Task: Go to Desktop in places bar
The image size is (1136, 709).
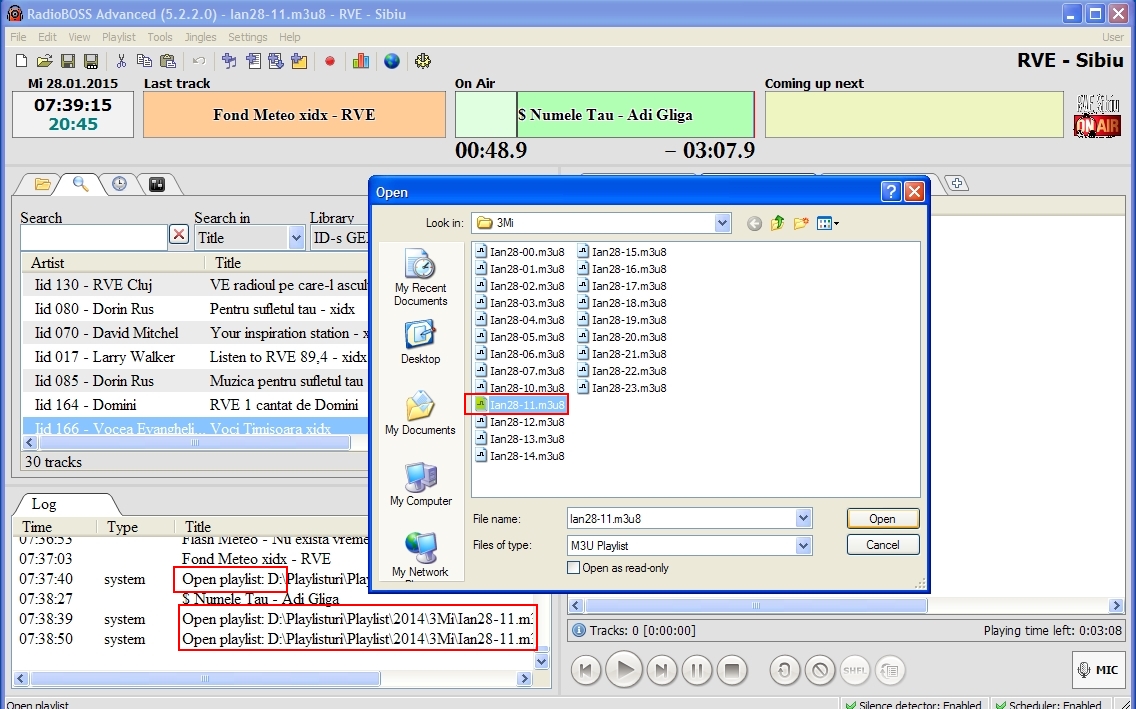Action: click(420, 343)
